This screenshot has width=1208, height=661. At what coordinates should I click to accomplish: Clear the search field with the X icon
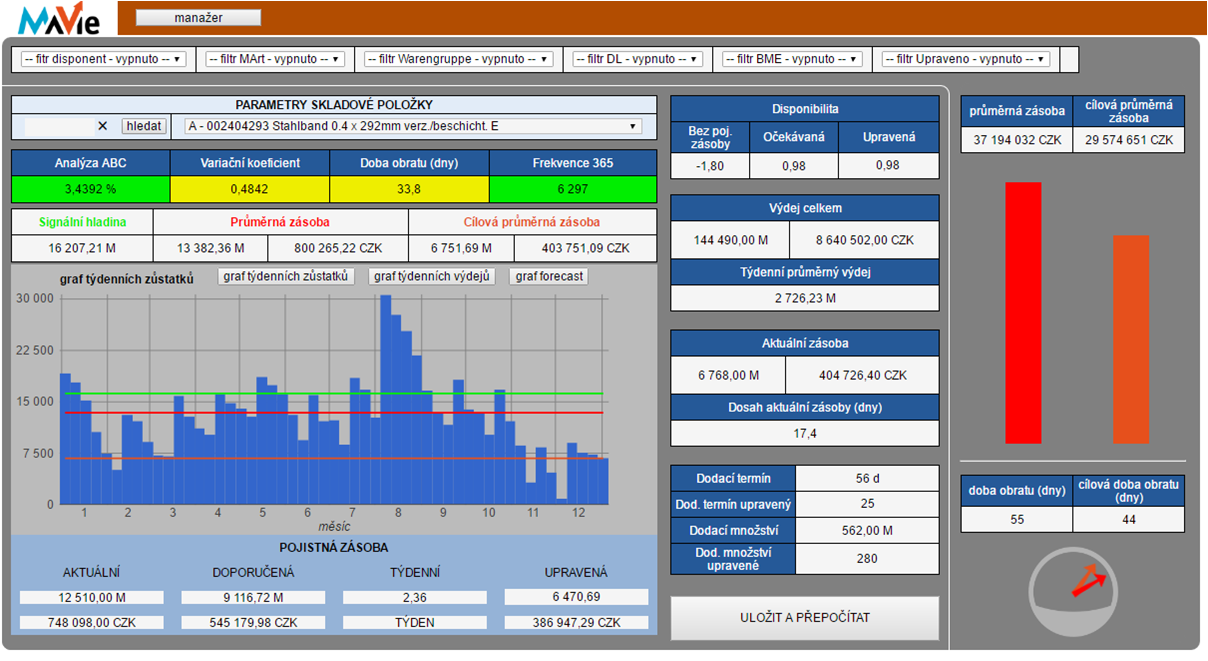point(102,126)
